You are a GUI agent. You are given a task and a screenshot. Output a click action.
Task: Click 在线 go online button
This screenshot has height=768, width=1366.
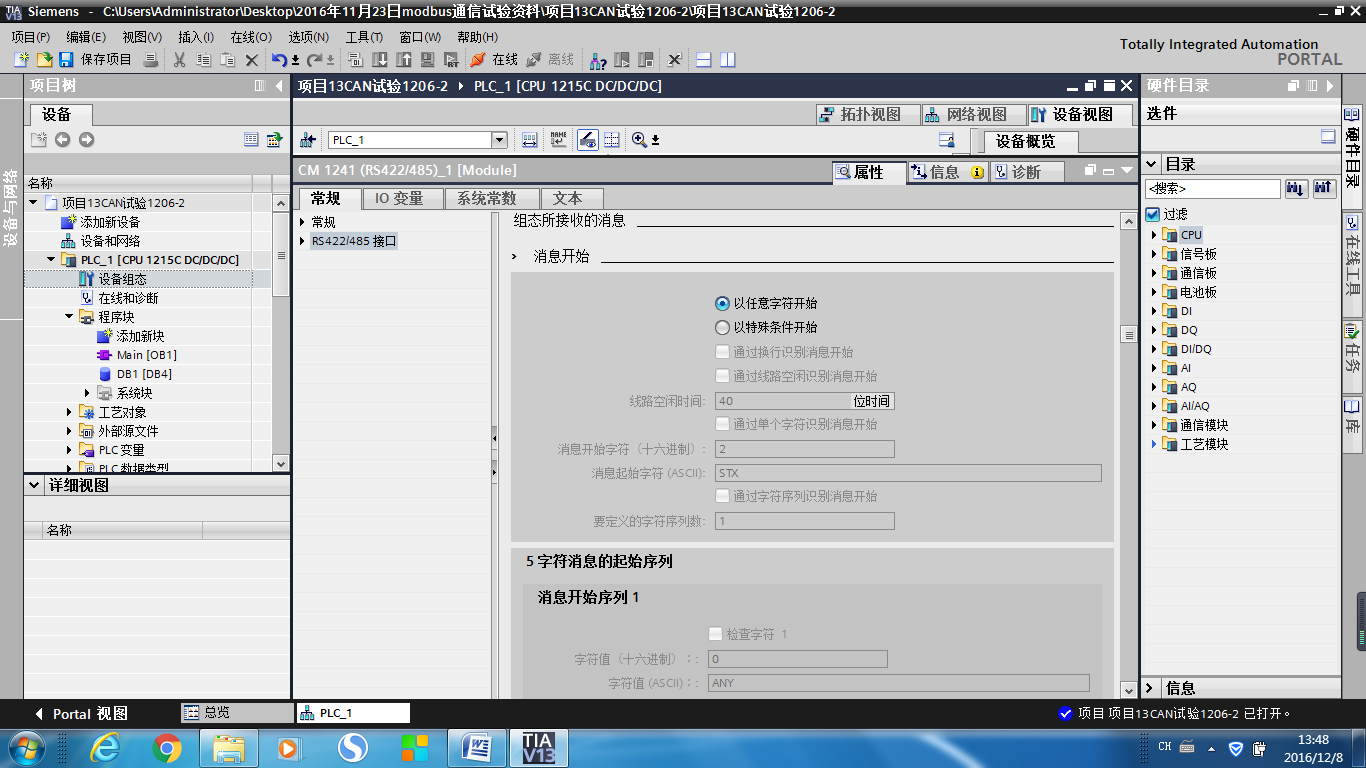[x=495, y=60]
